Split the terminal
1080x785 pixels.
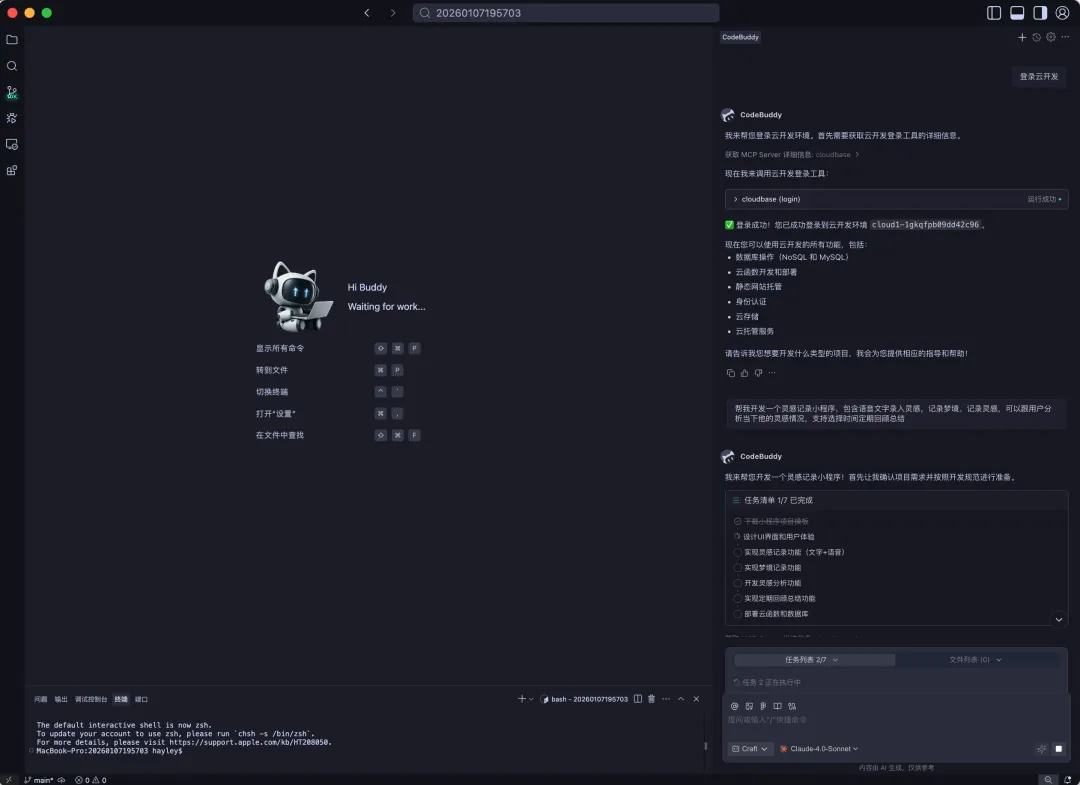tap(638, 700)
